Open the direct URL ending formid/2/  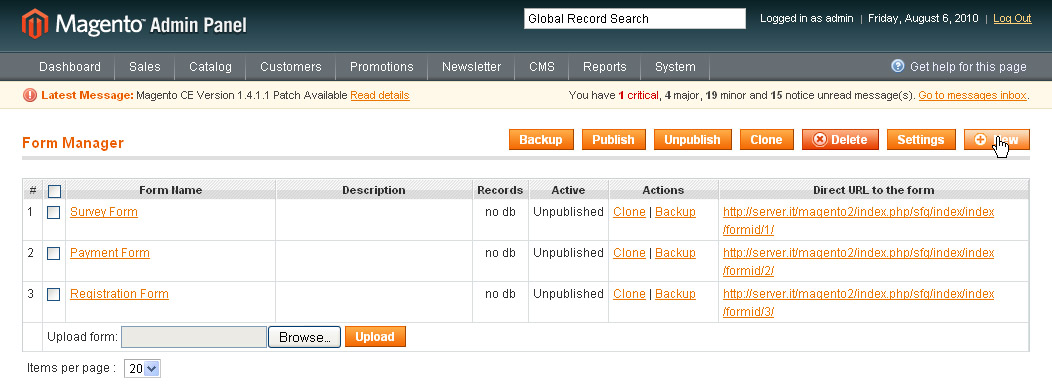pos(859,262)
